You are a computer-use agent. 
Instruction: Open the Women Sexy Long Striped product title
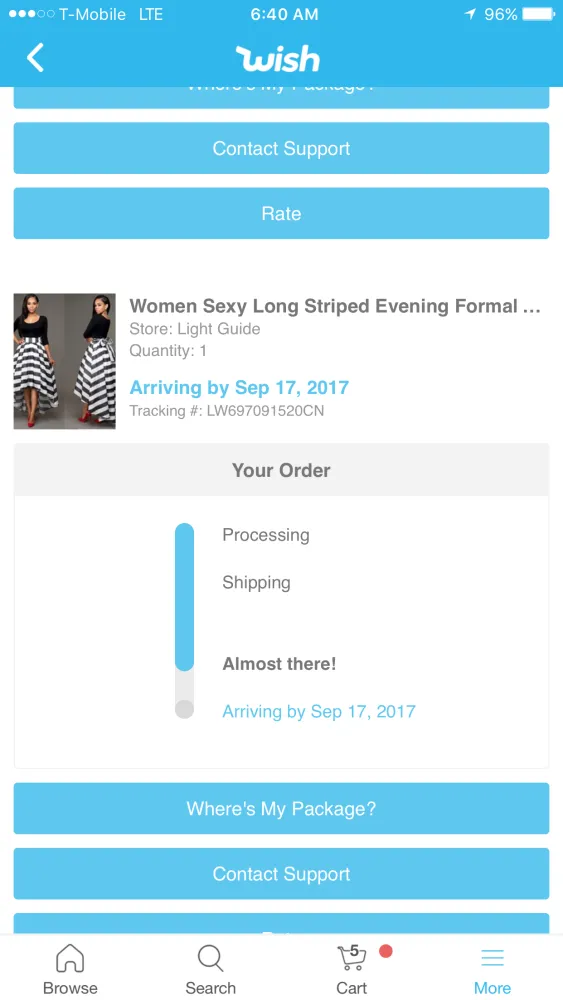point(335,306)
